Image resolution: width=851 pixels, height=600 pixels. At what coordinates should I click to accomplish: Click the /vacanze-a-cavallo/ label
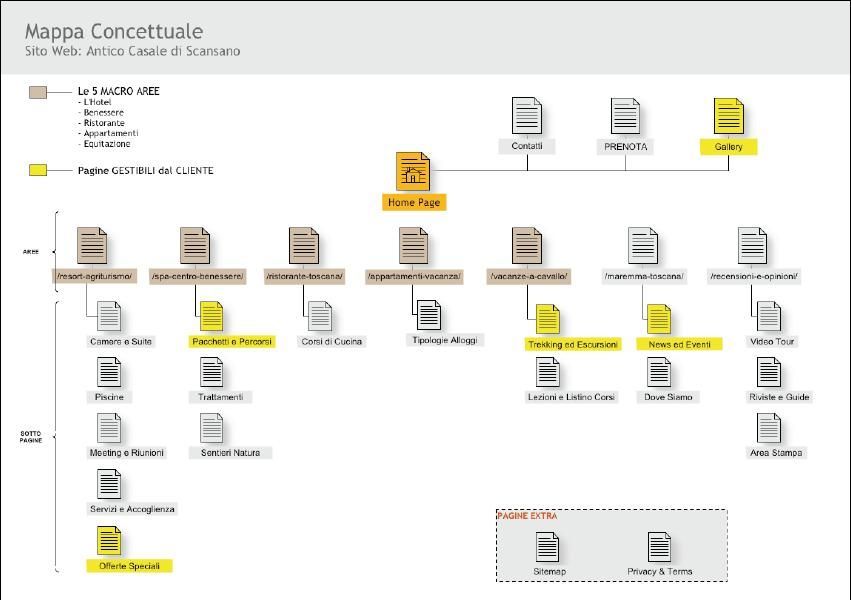click(529, 276)
